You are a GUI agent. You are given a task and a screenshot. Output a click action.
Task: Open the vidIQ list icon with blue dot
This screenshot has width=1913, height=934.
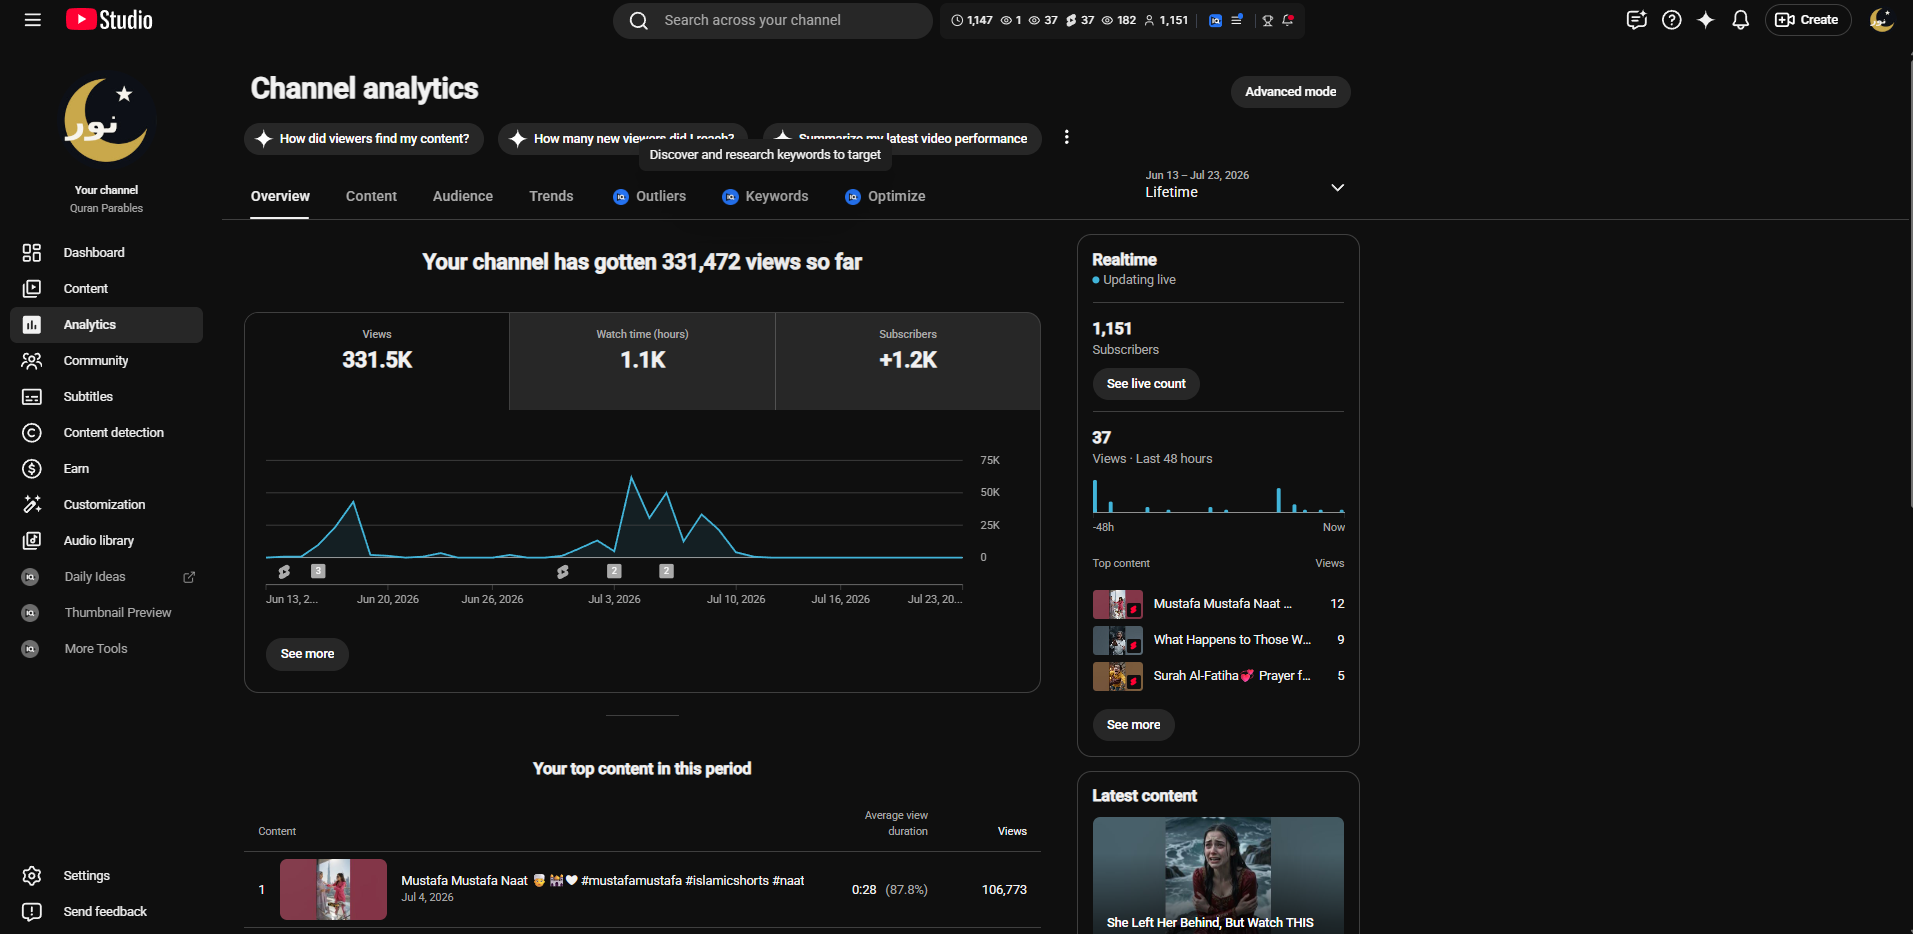click(x=1237, y=20)
